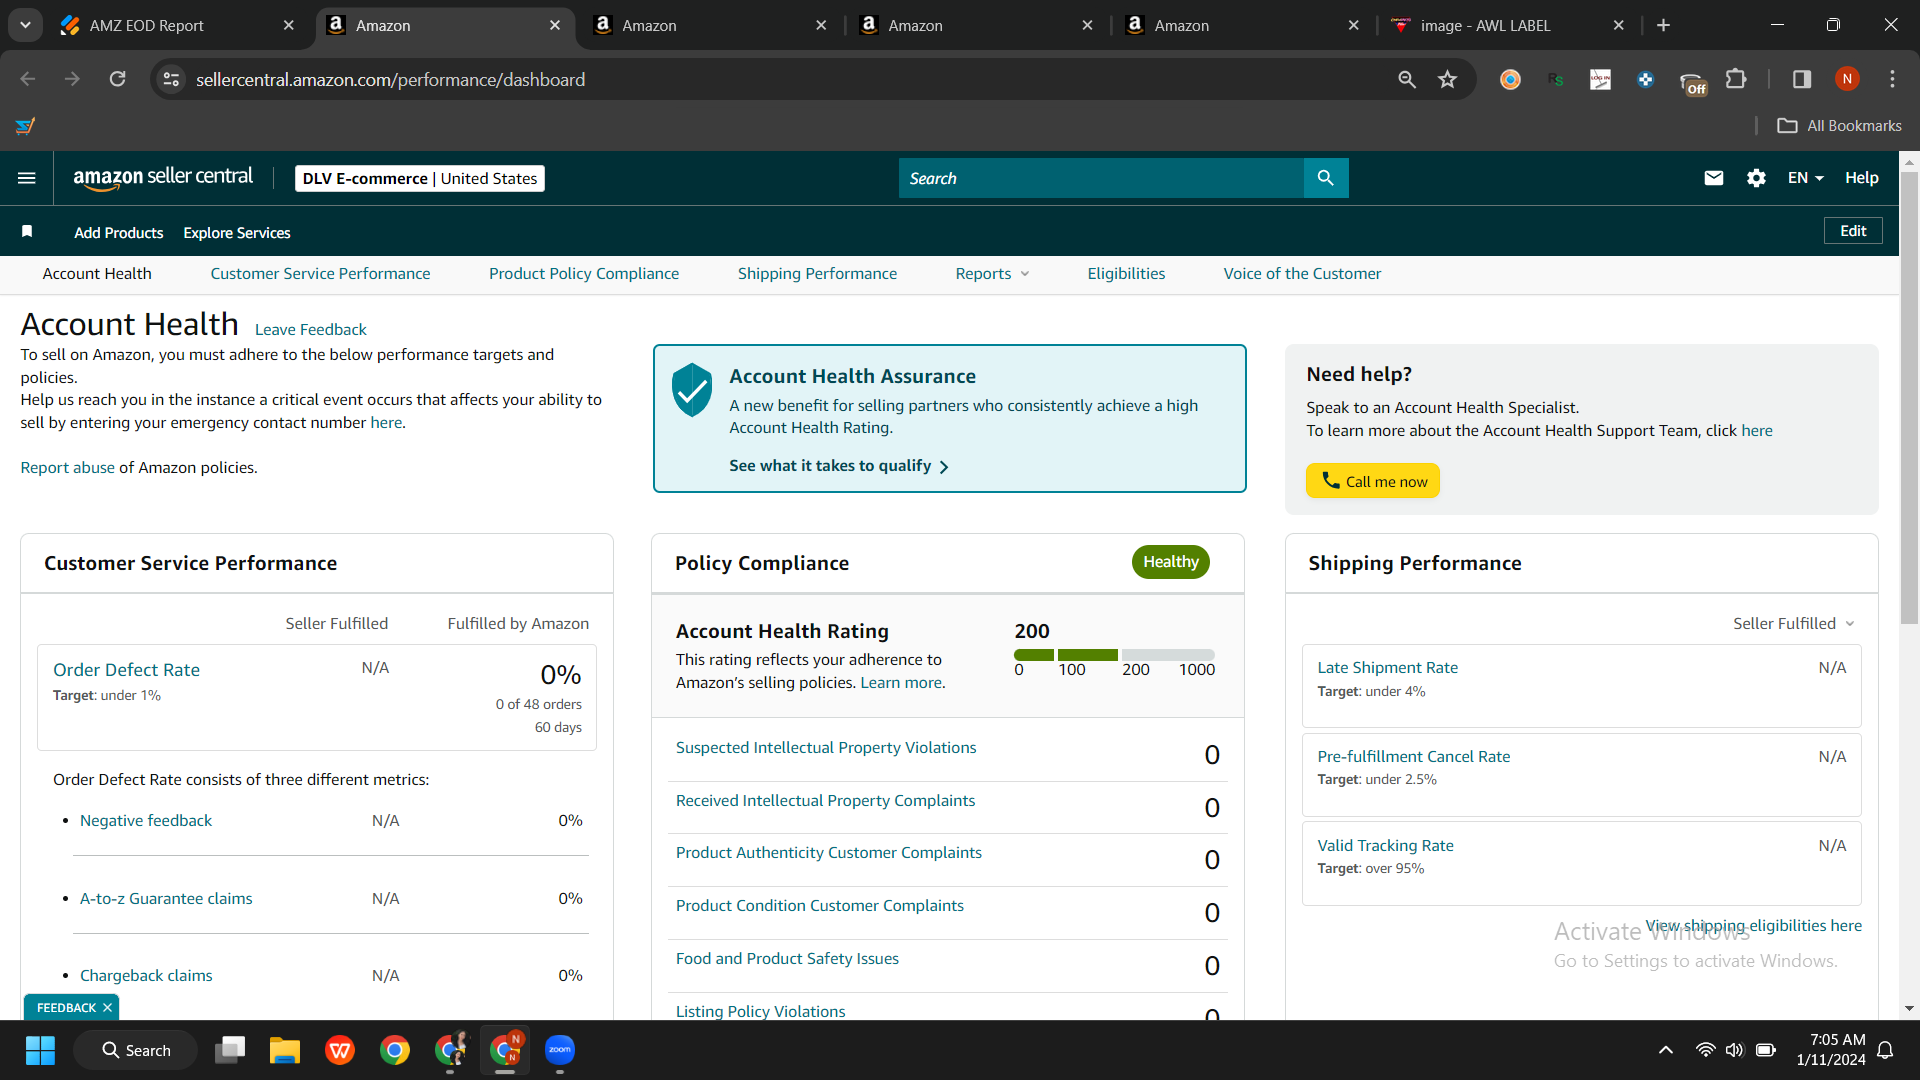The width and height of the screenshot is (1920, 1080).
Task: Click the shield icon in Account Health Assurance
Action: coord(691,390)
